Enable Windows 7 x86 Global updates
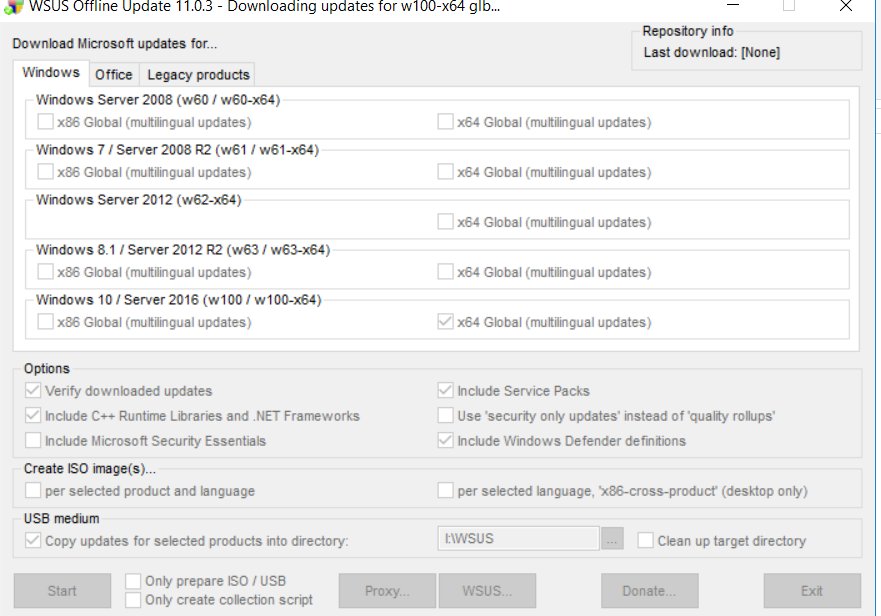 point(45,171)
